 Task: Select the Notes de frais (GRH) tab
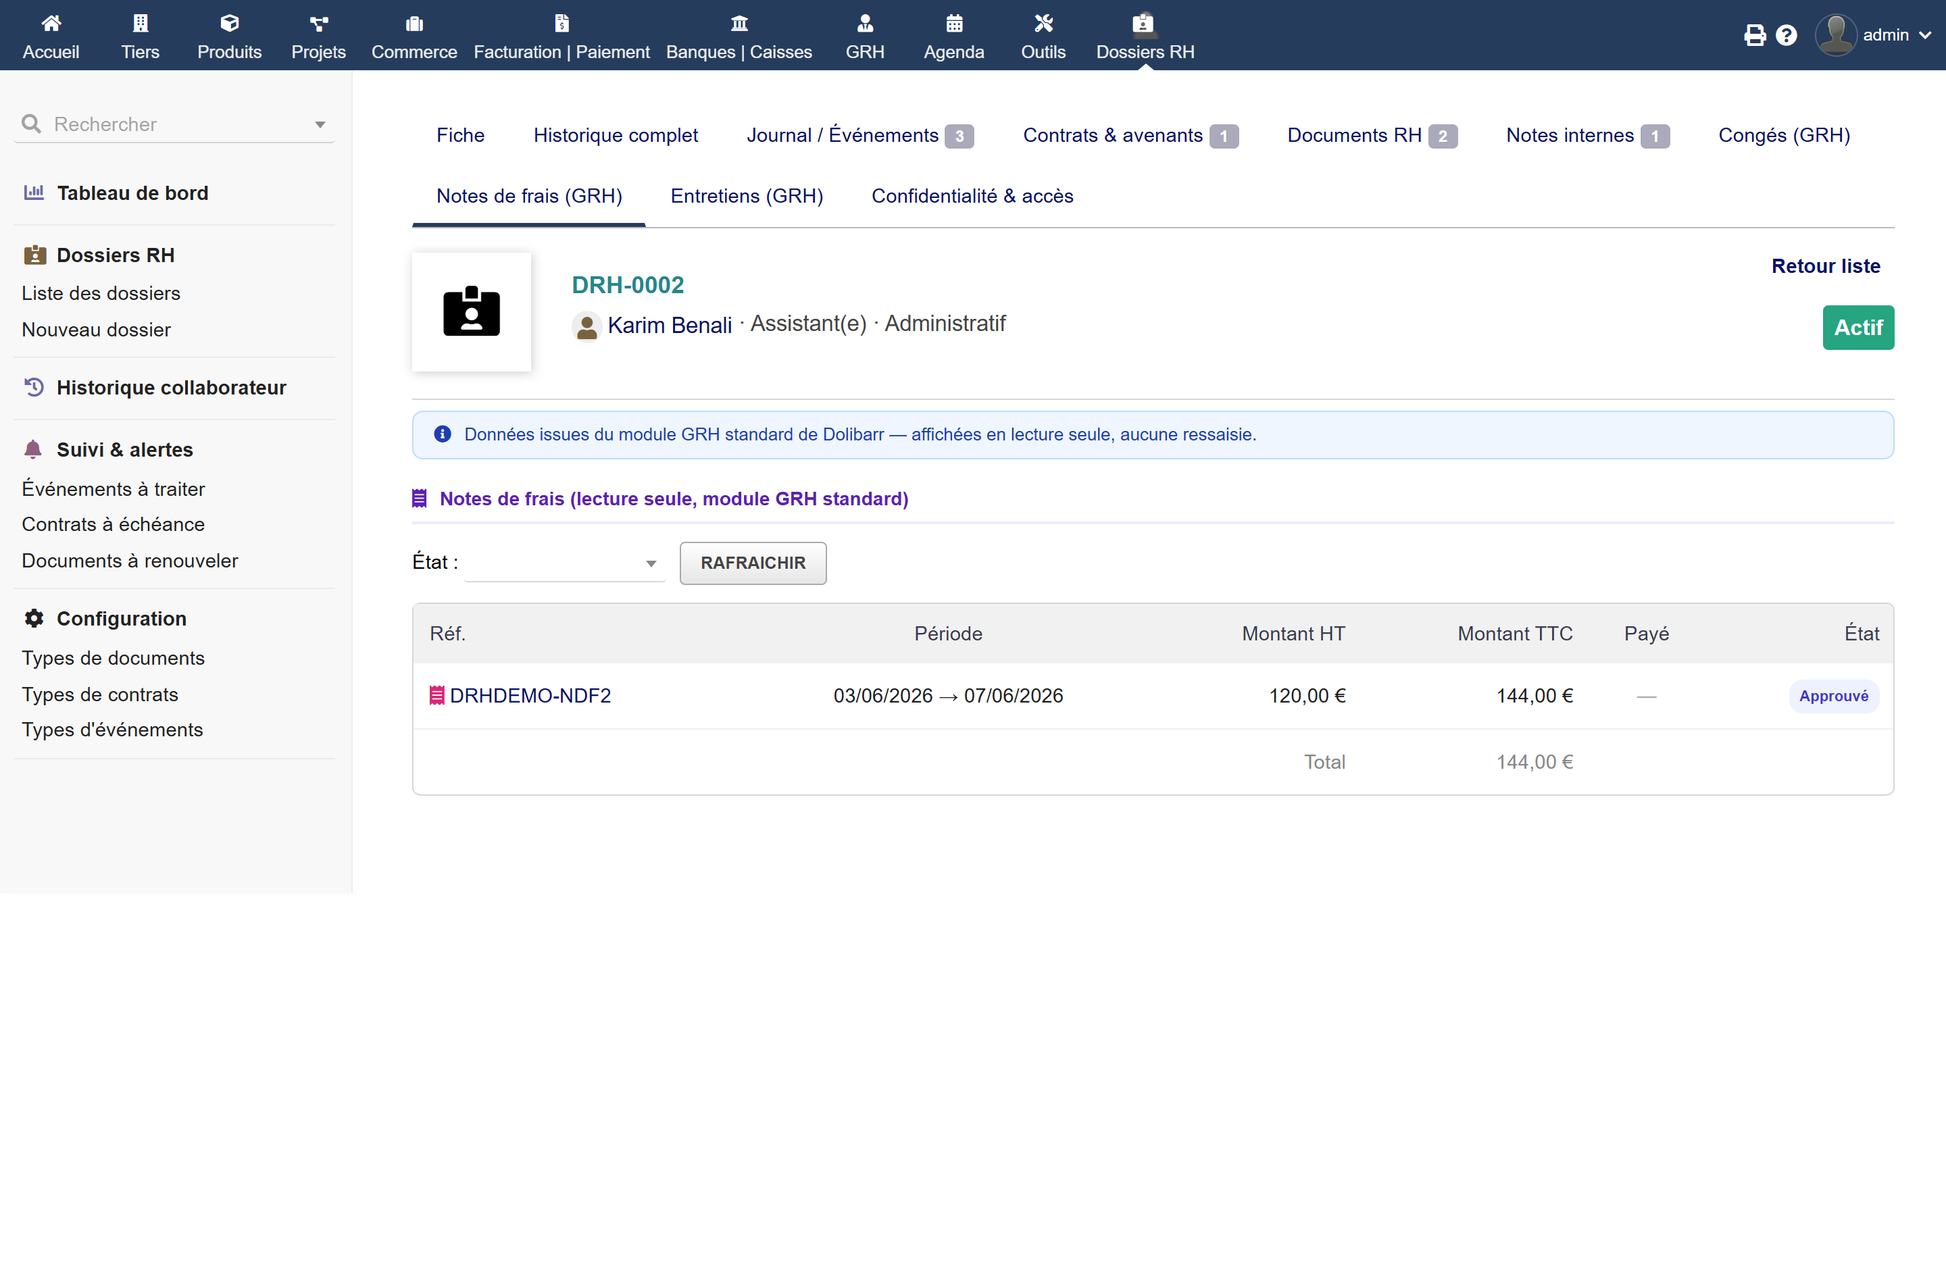tap(529, 196)
